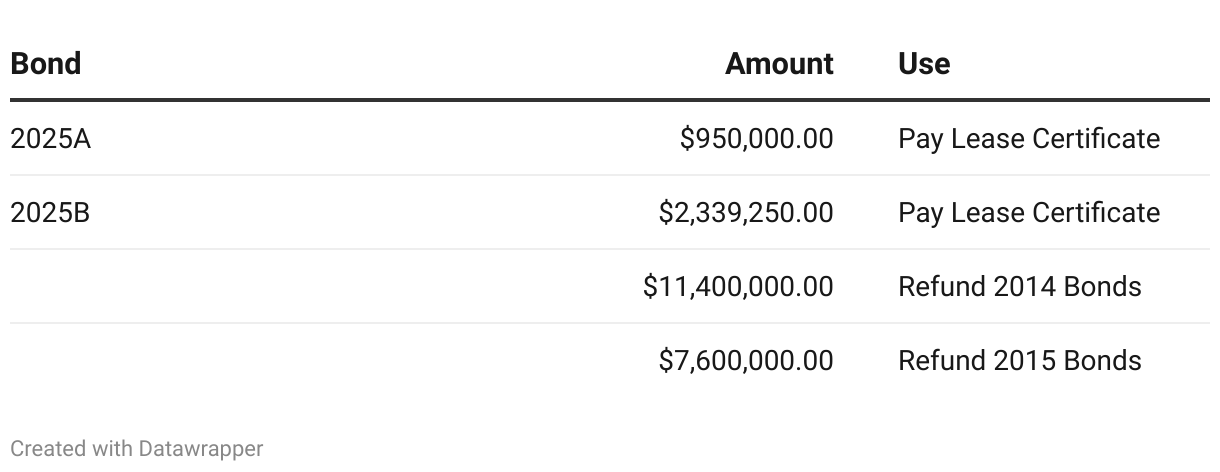Select the Refund 2014 Bonds cell
The height and width of the screenshot is (472, 1220).
pyautogui.click(x=1019, y=287)
